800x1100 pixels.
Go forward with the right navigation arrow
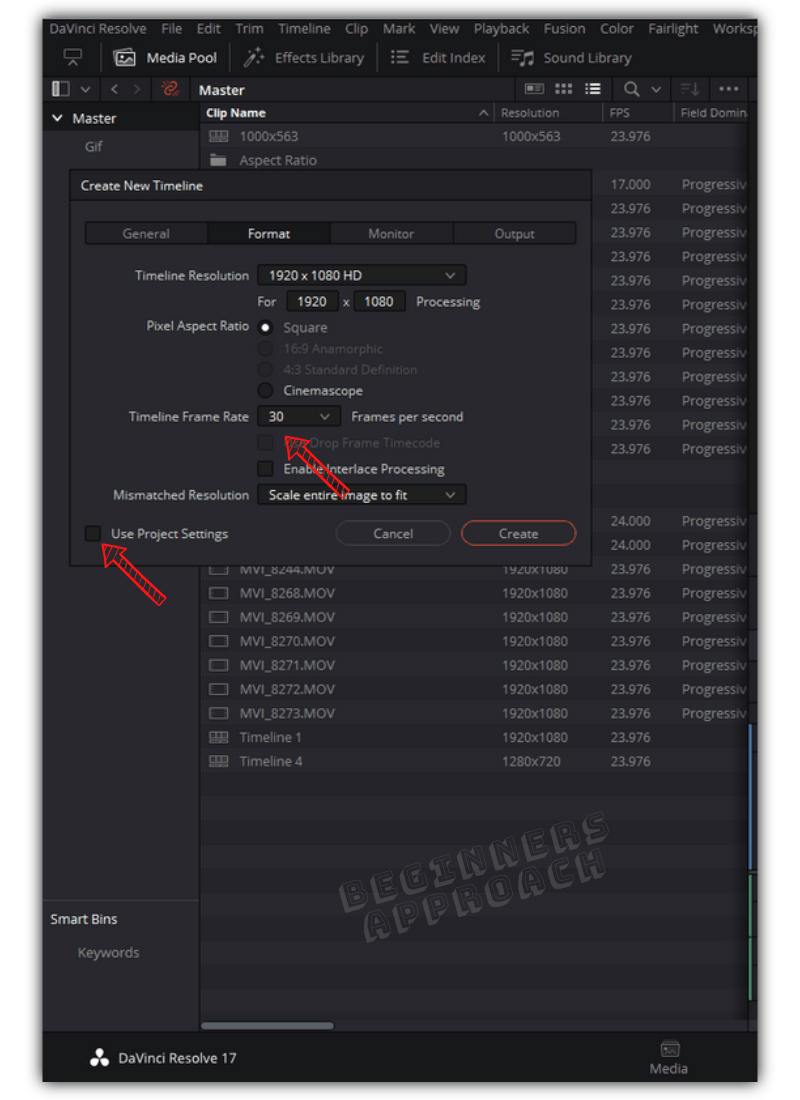click(137, 89)
